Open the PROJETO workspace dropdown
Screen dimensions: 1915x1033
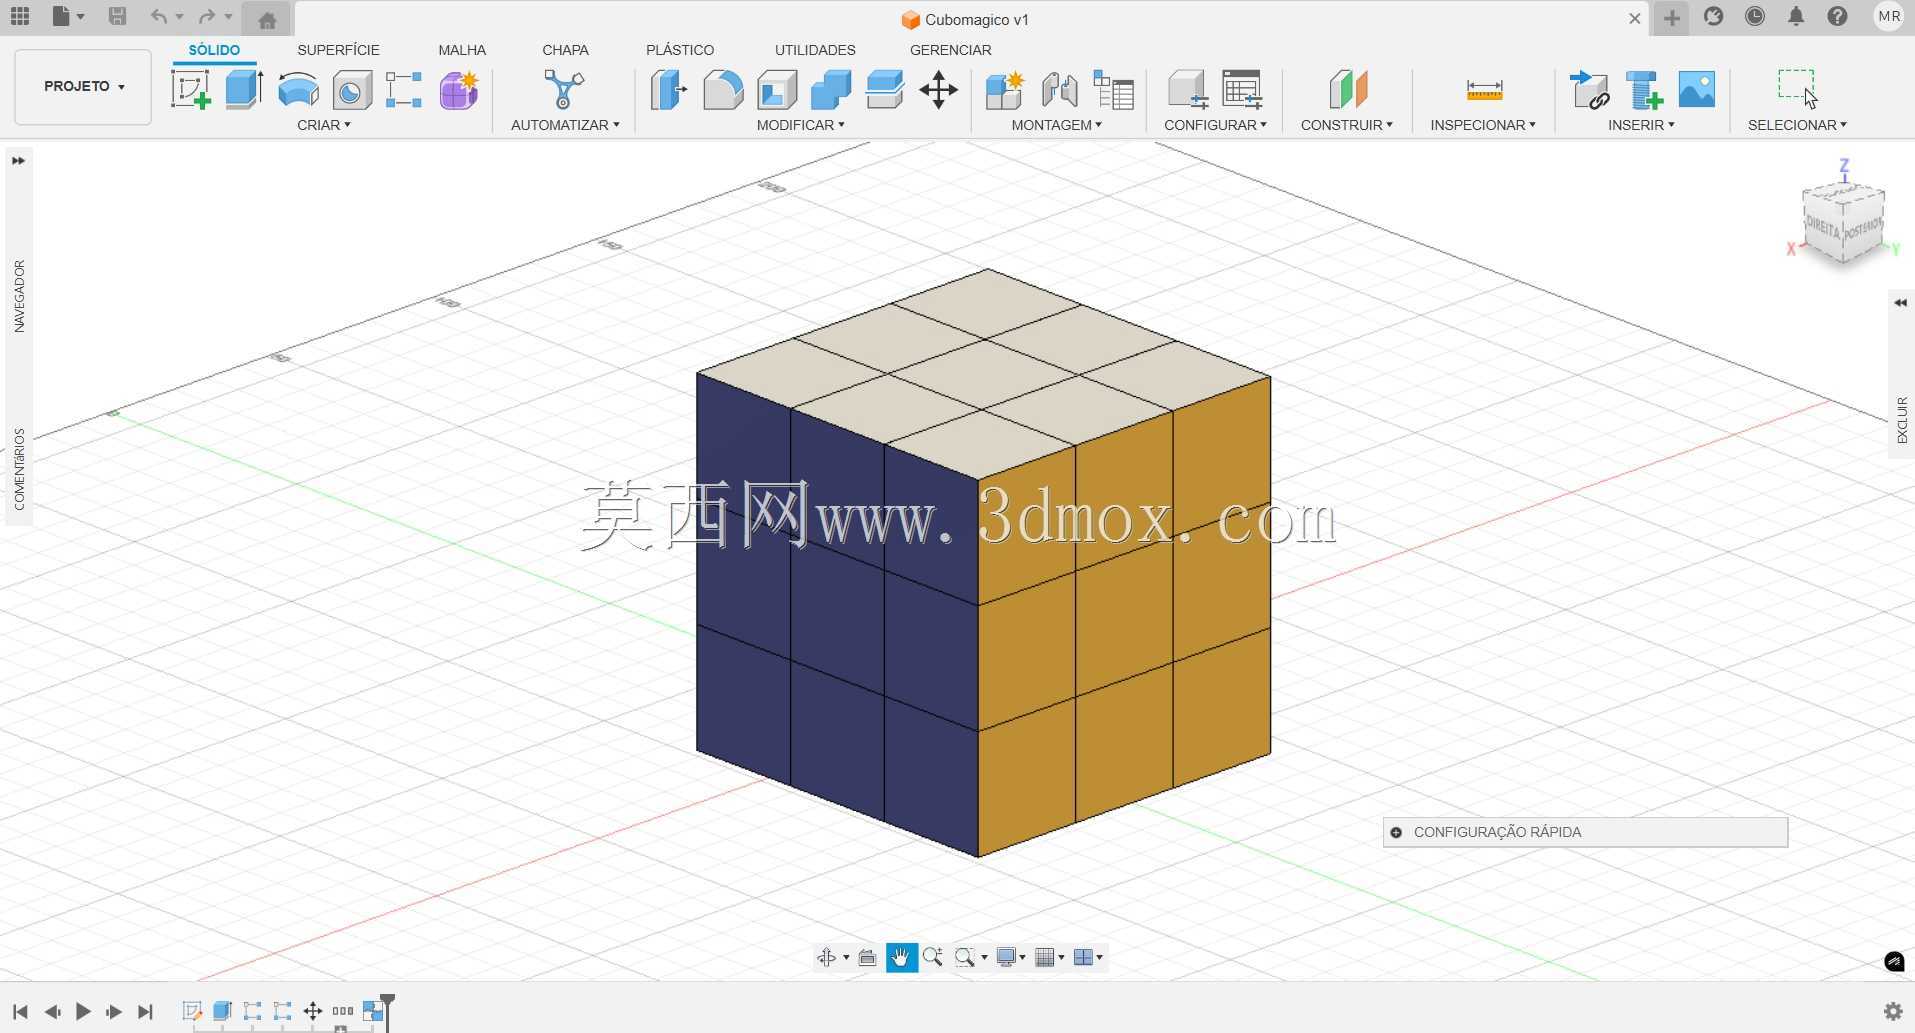[83, 87]
